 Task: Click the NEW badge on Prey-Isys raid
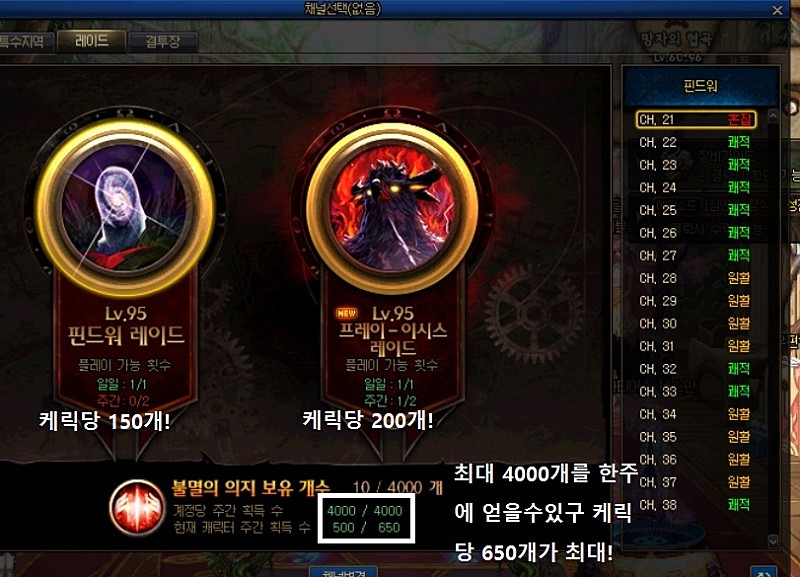click(x=346, y=313)
